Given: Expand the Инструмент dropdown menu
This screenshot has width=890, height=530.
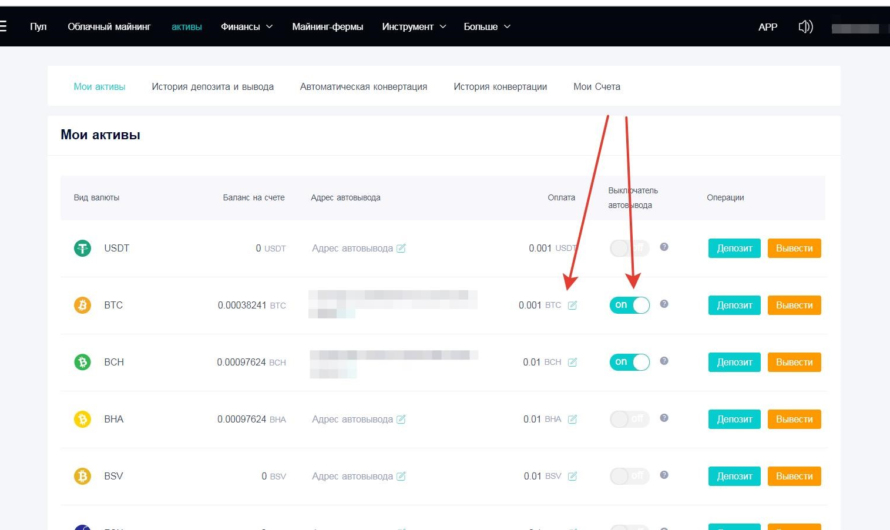Looking at the screenshot, I should point(414,27).
